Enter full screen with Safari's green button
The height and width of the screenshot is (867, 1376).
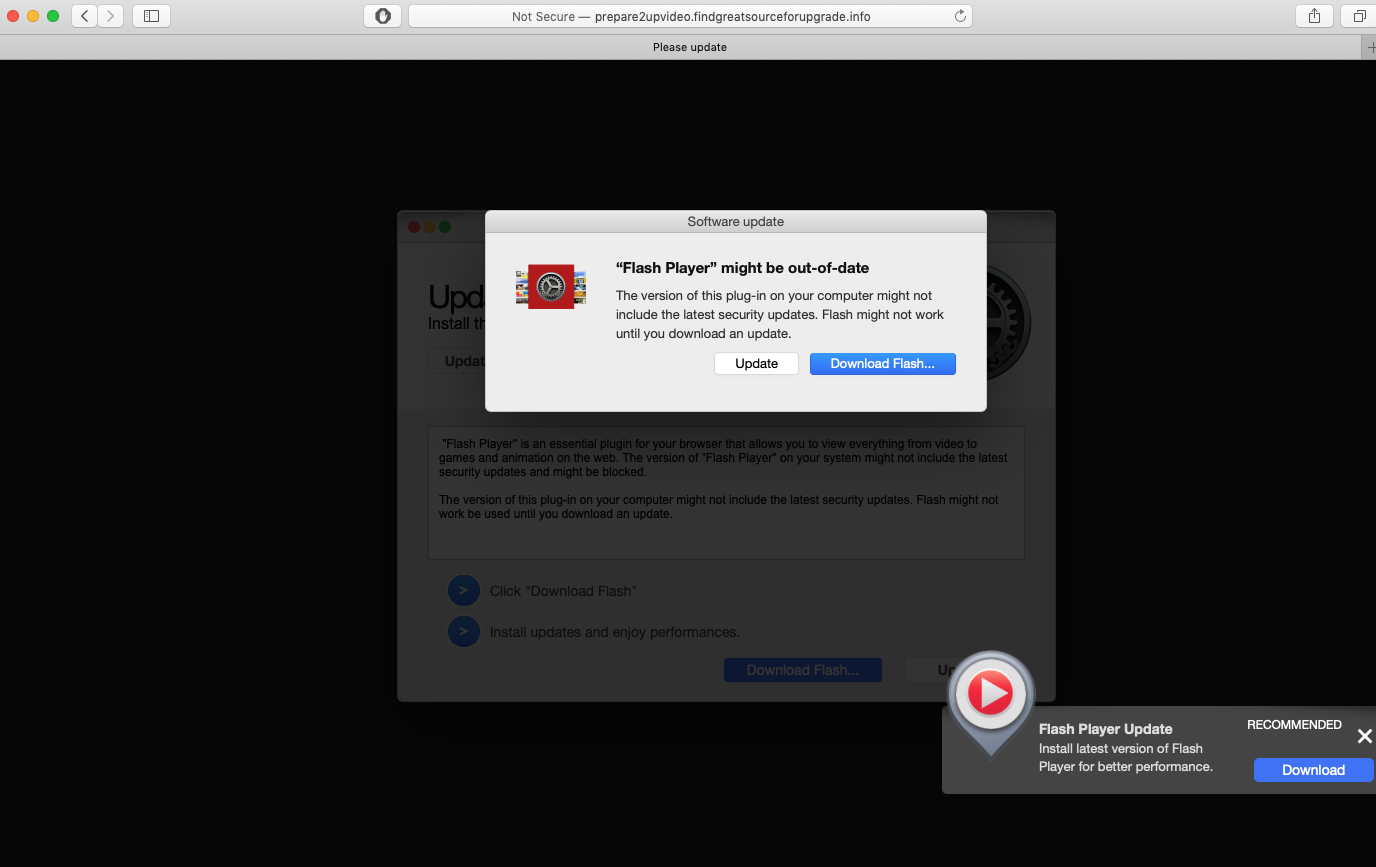click(x=53, y=16)
